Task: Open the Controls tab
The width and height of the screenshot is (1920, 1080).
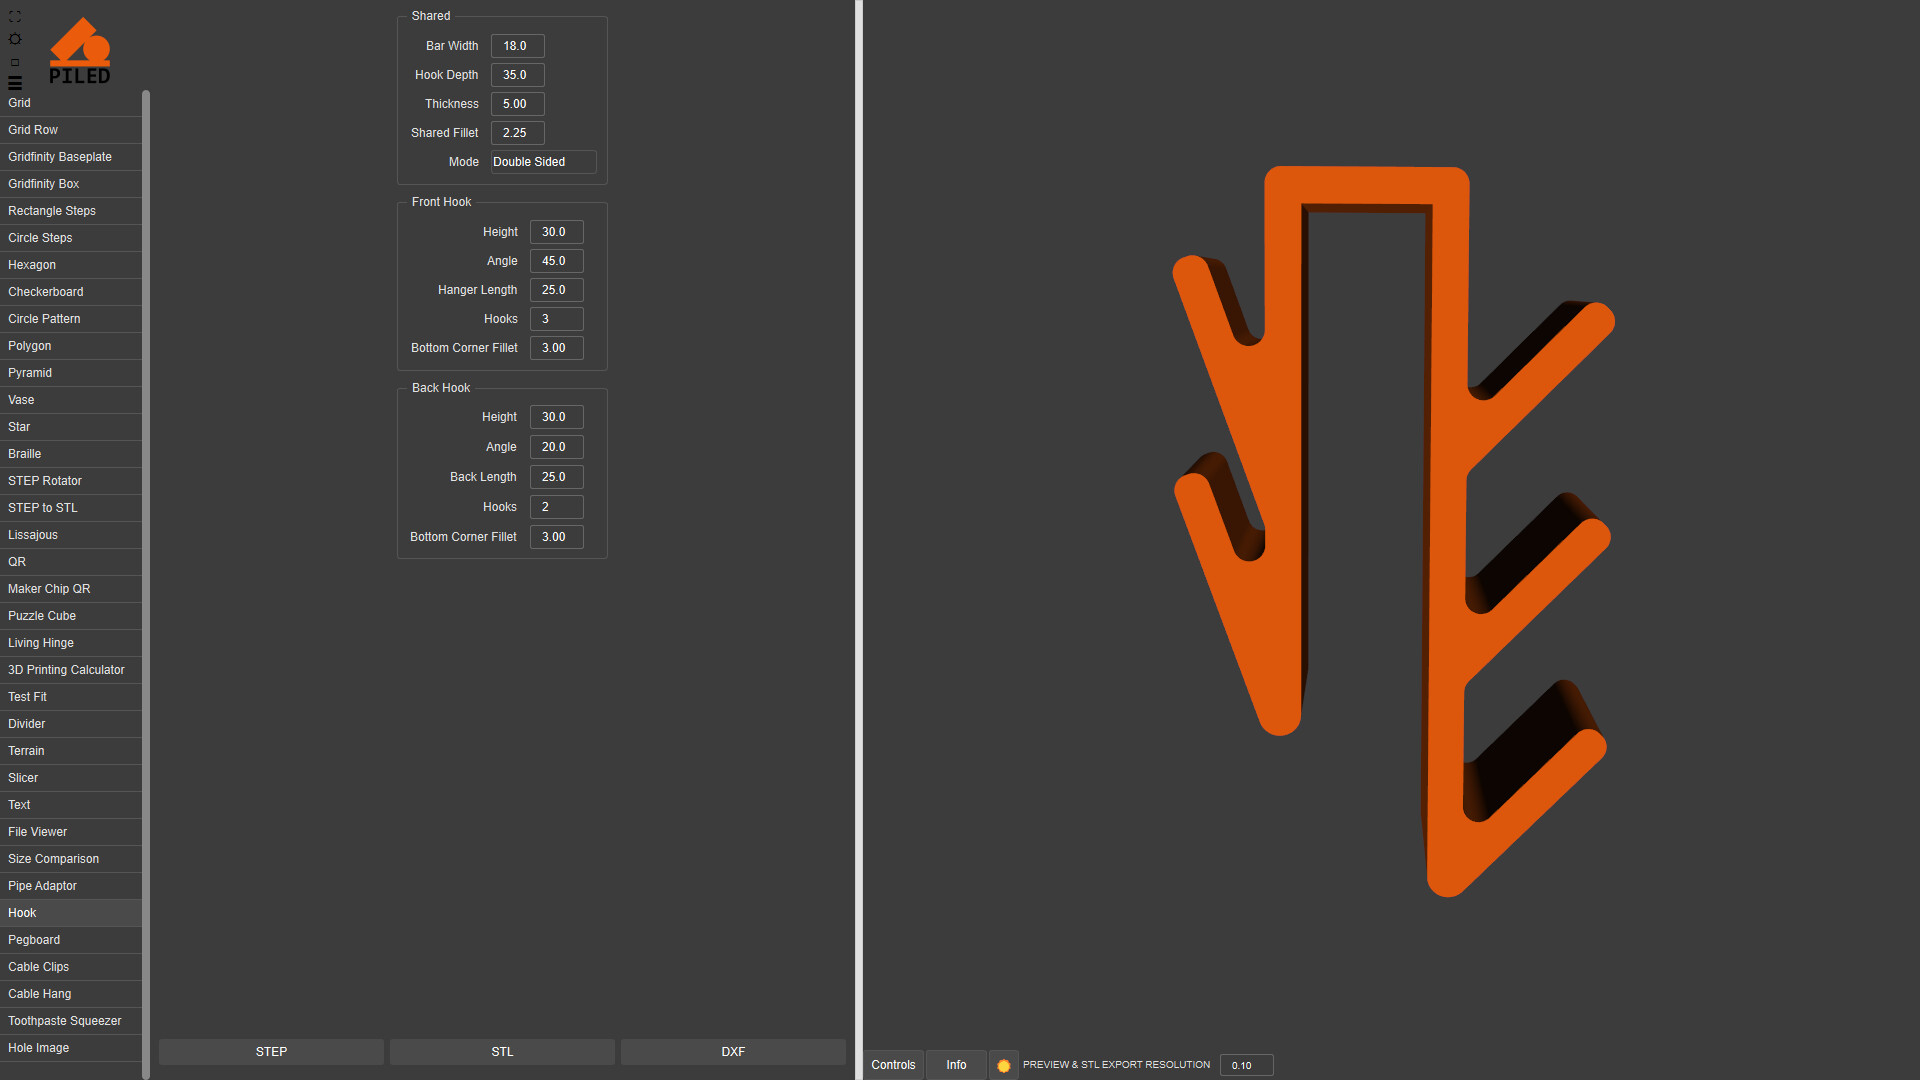Action: (x=893, y=1065)
